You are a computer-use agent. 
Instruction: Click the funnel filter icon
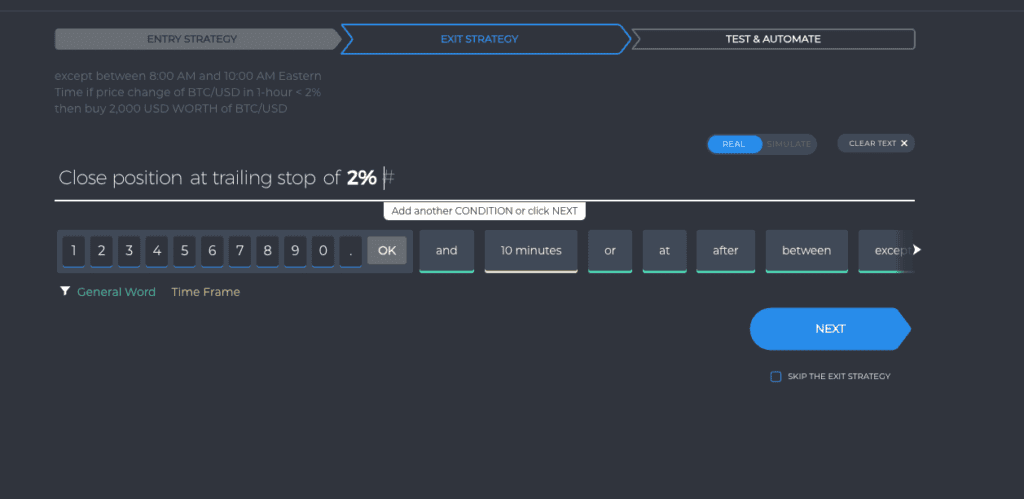(x=65, y=291)
